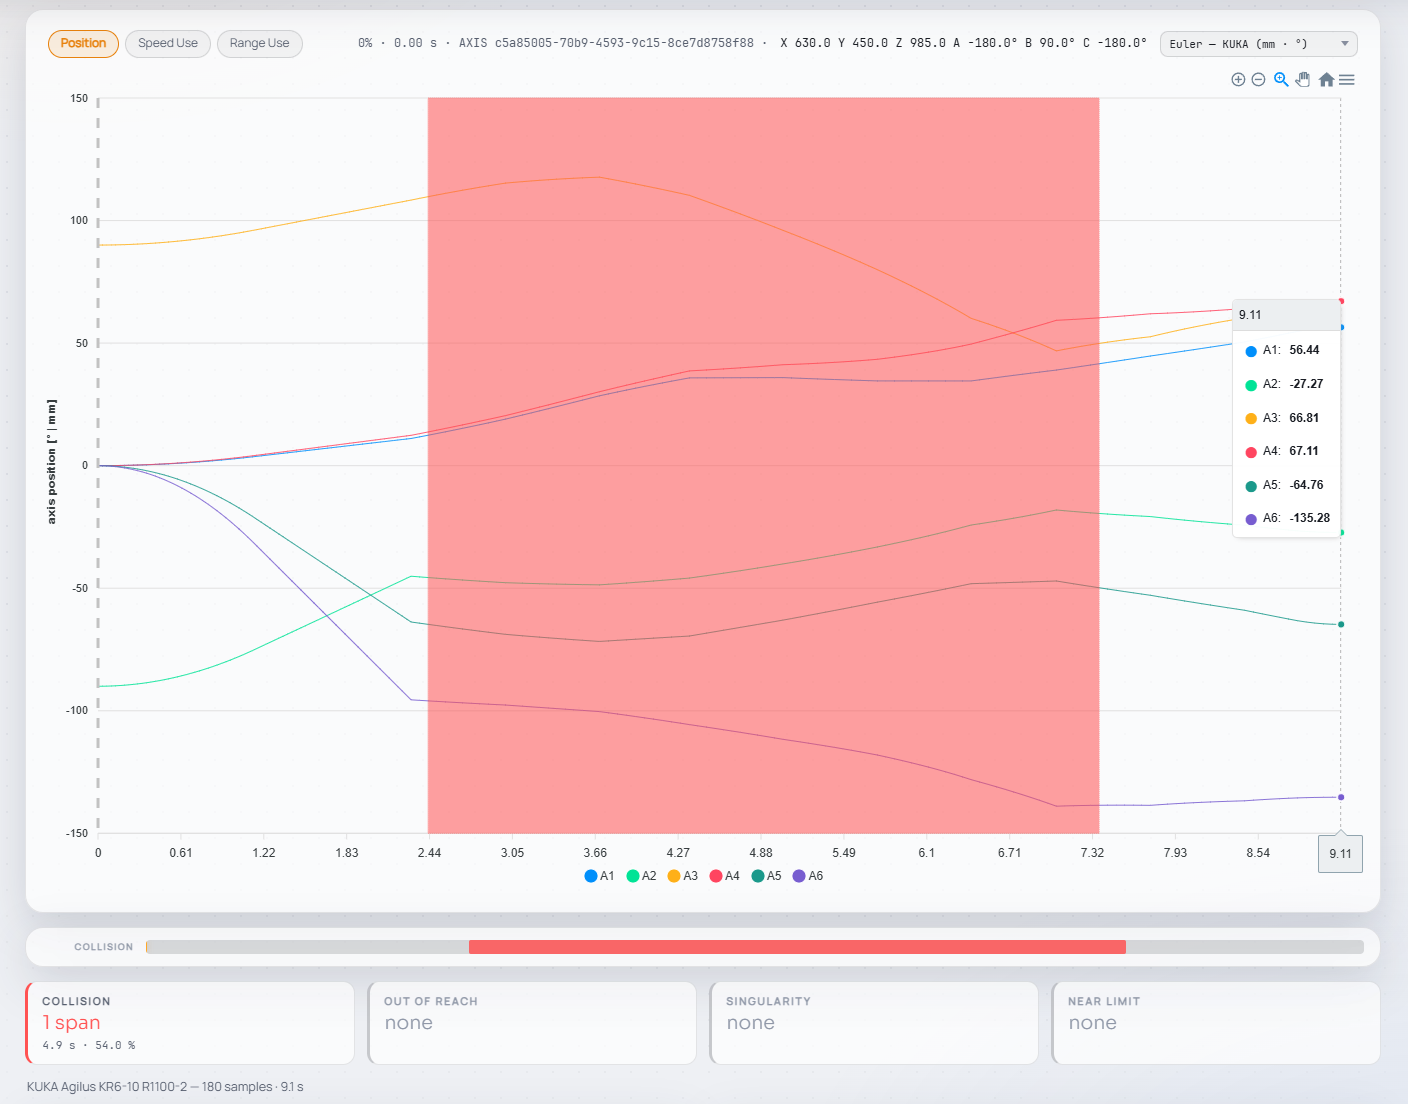The height and width of the screenshot is (1104, 1408).
Task: Reset chart zoom with home icon
Action: [1326, 80]
